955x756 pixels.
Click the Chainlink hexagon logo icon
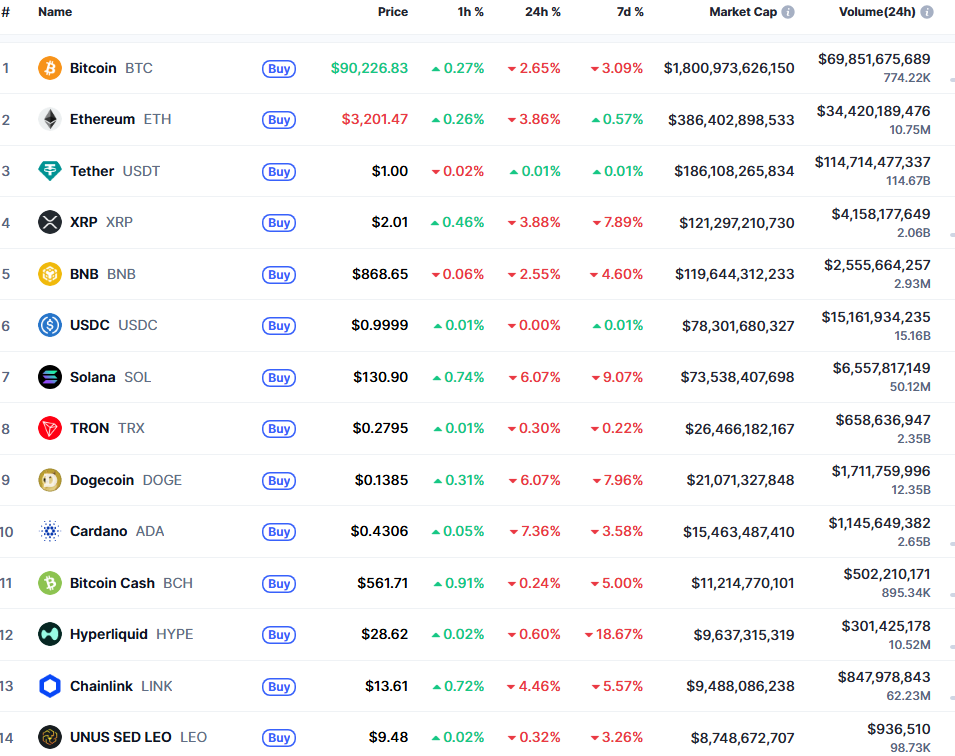point(50,686)
